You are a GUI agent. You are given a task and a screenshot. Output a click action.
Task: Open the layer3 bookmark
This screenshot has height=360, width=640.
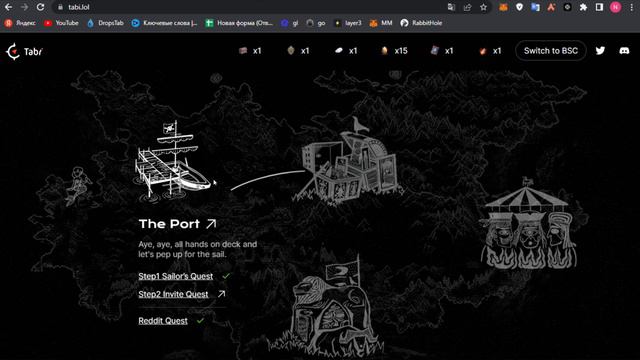pos(348,23)
